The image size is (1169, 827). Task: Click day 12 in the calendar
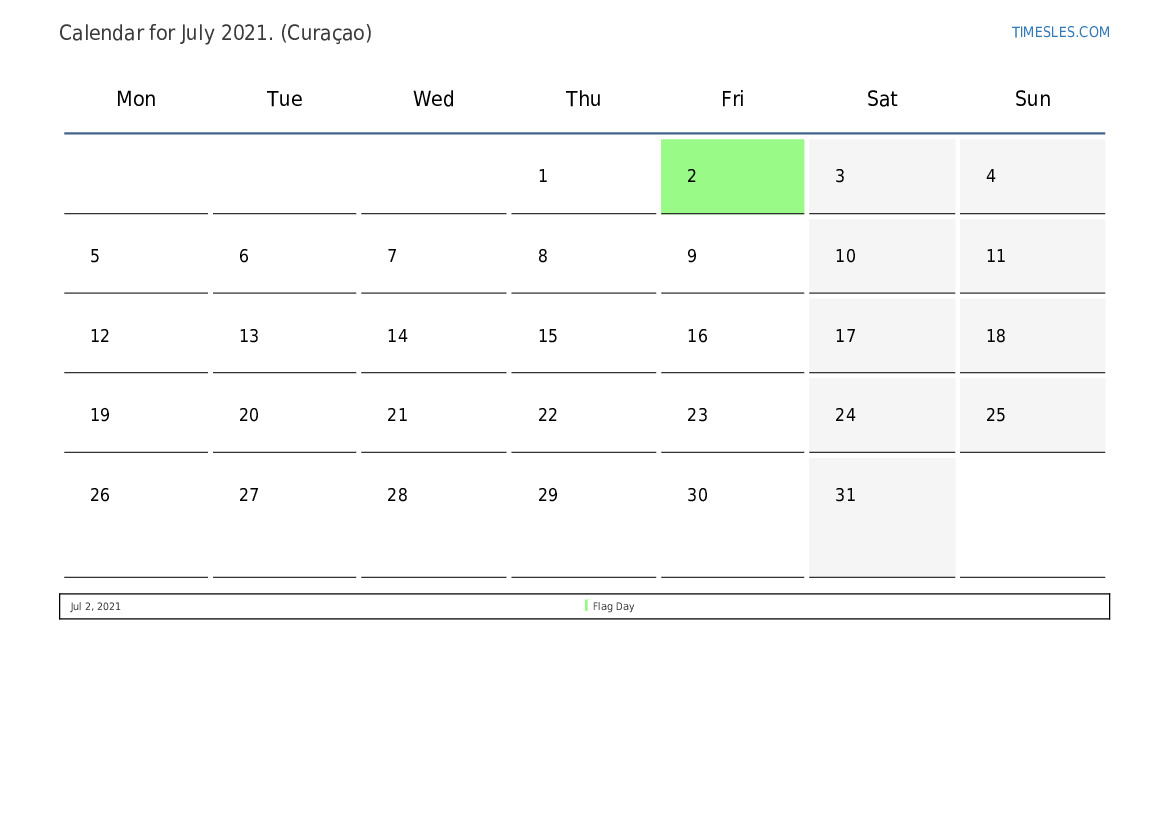136,336
